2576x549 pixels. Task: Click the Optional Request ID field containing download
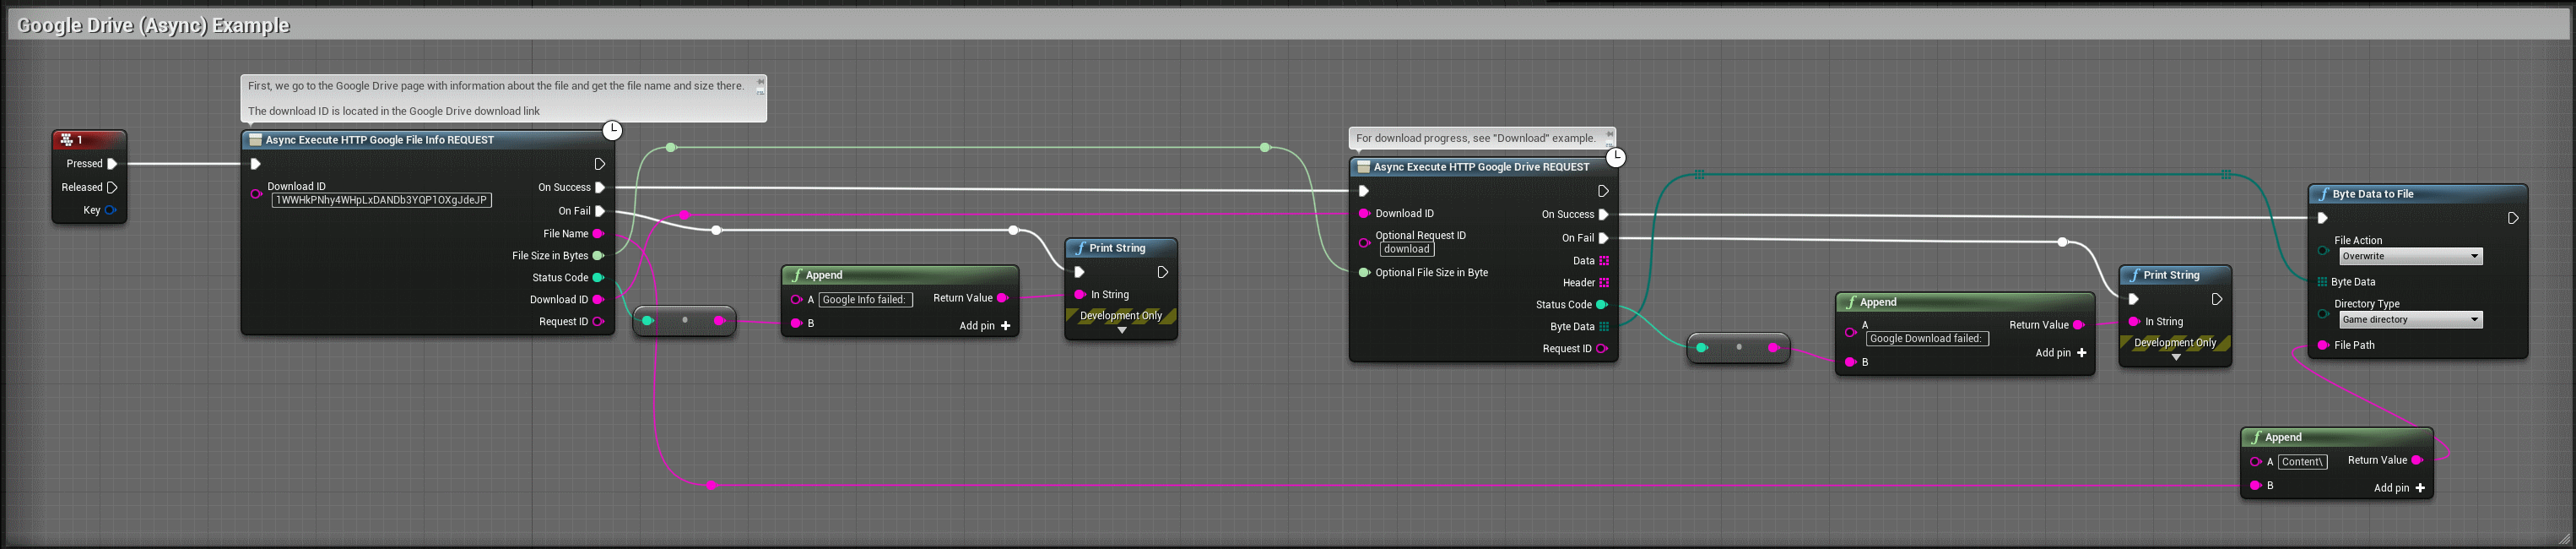[1407, 249]
